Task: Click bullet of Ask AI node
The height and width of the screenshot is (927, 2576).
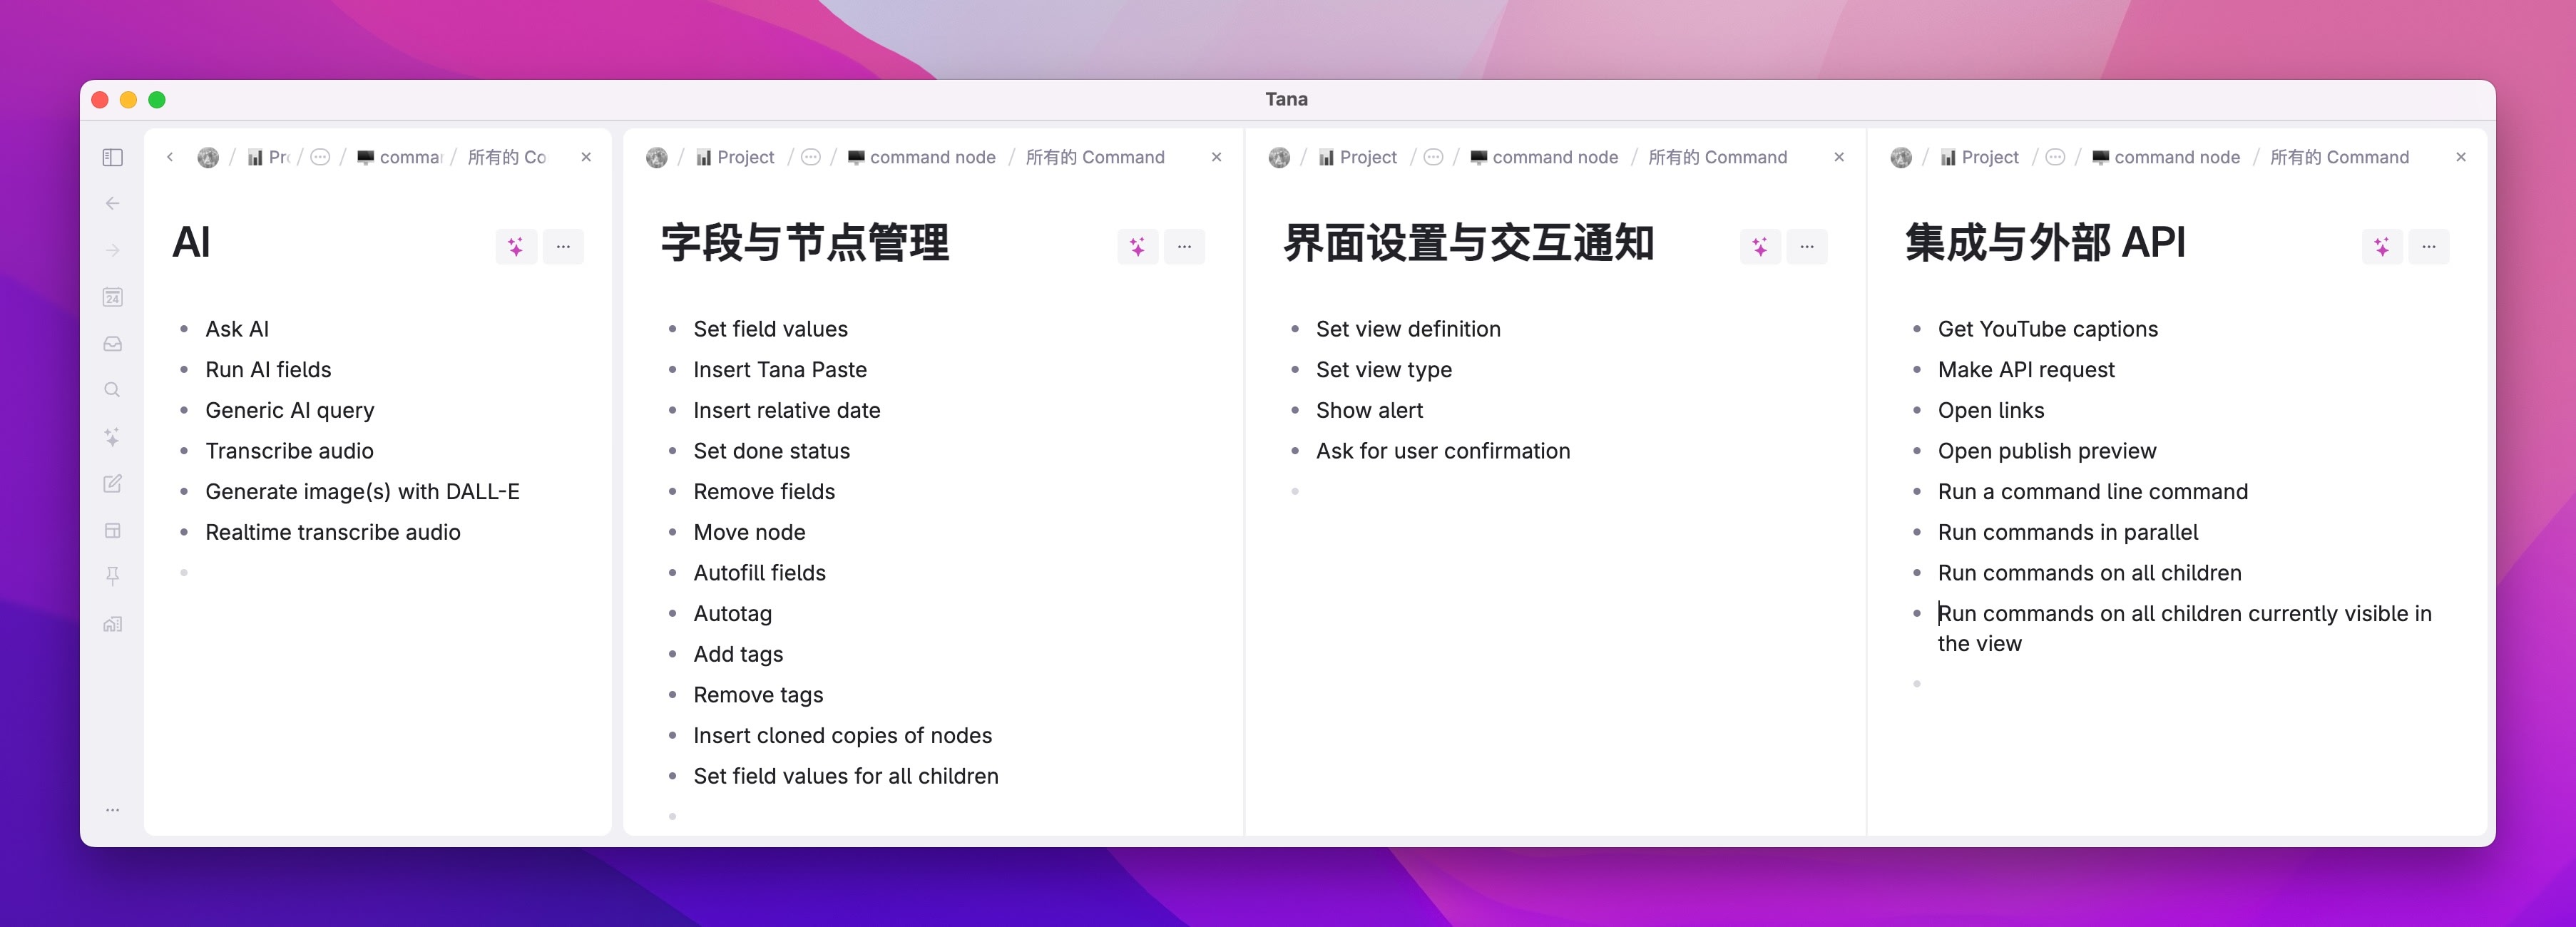Action: [184, 329]
